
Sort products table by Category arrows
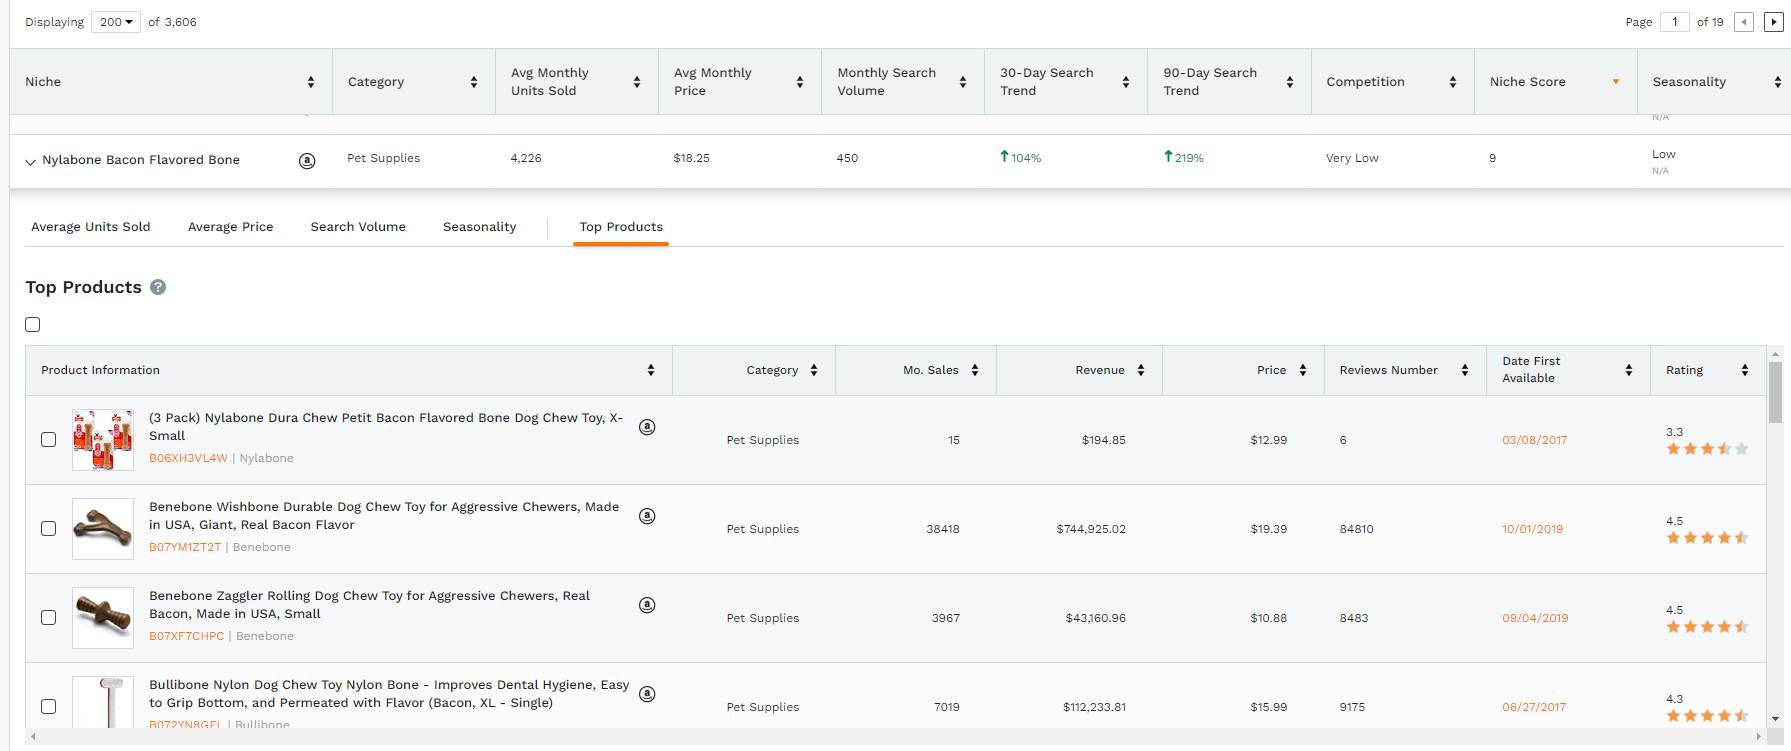tap(814, 370)
